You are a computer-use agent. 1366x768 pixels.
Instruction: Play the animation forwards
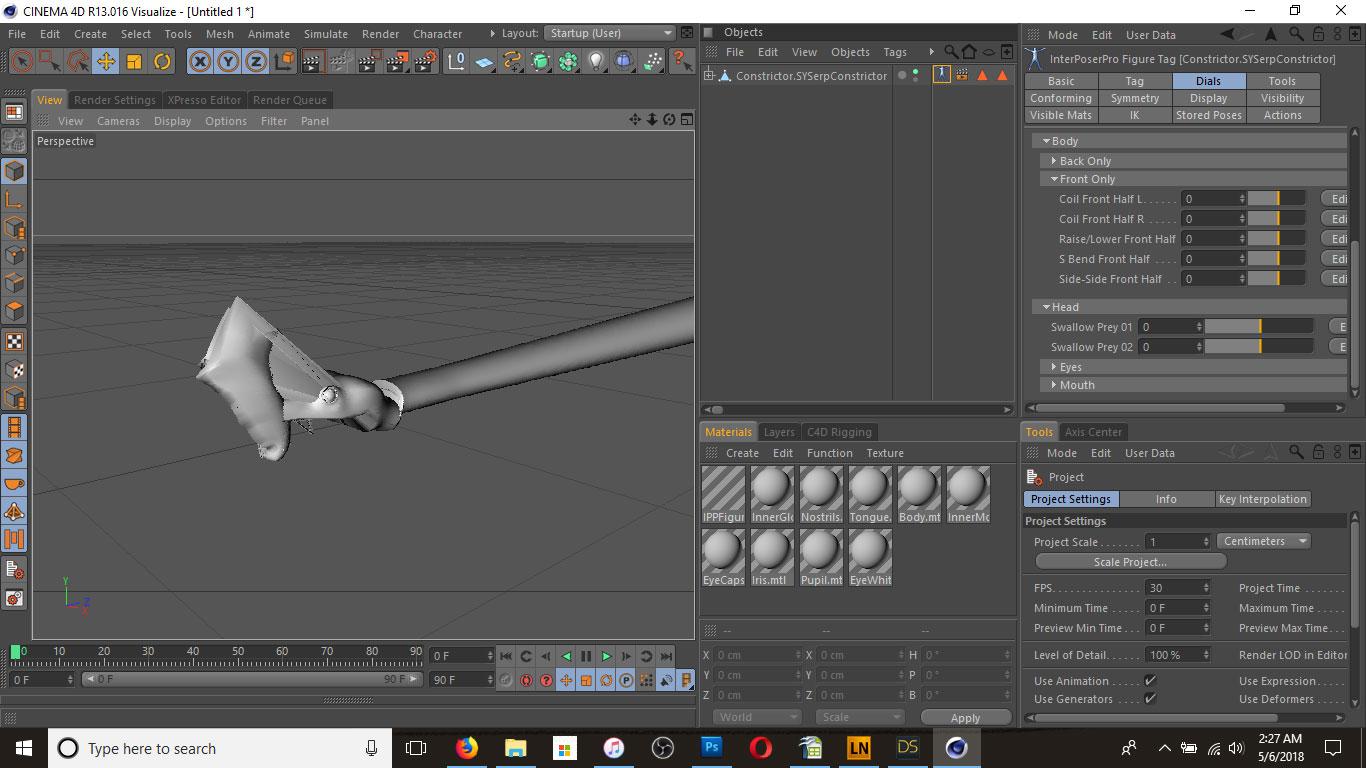click(606, 656)
